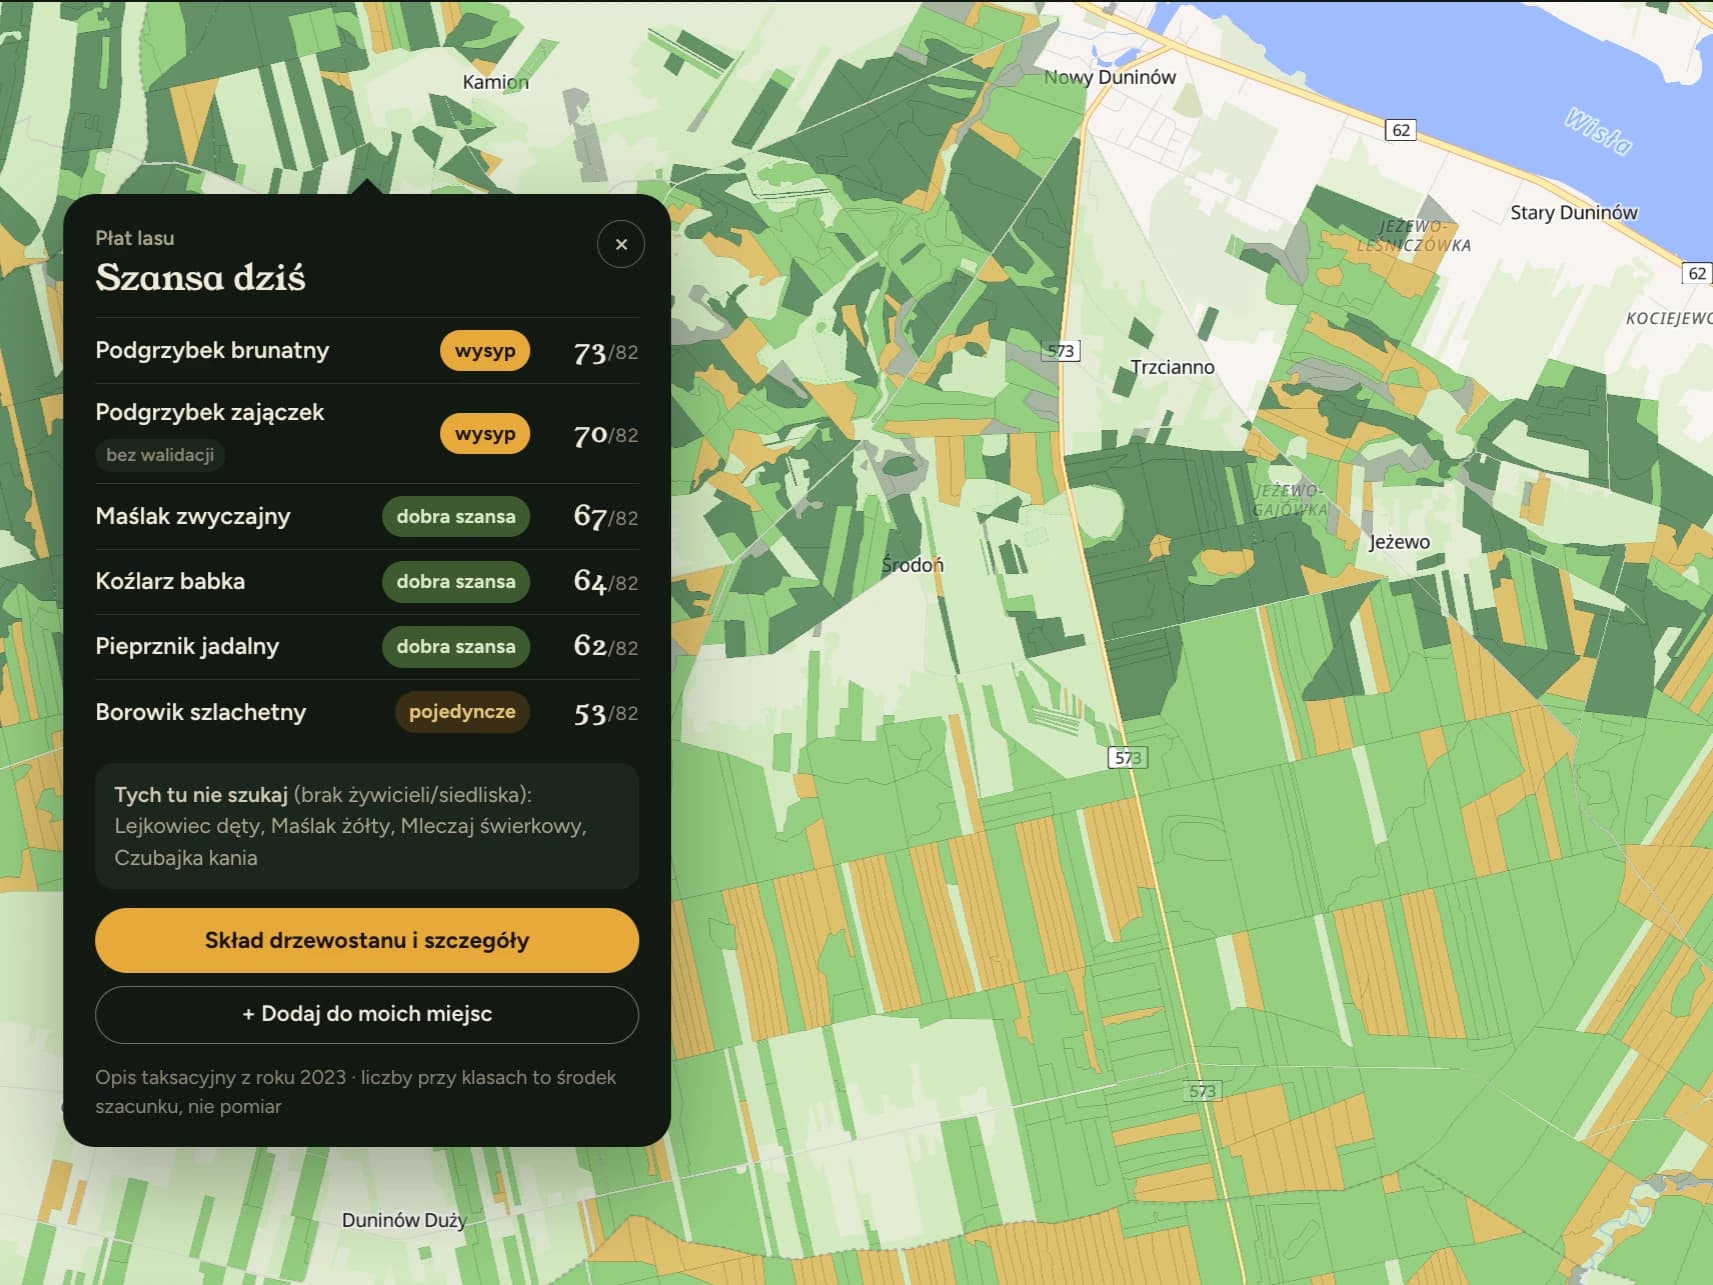
Task: Click the Nowy Duninów map label
Action: pyautogui.click(x=1110, y=77)
